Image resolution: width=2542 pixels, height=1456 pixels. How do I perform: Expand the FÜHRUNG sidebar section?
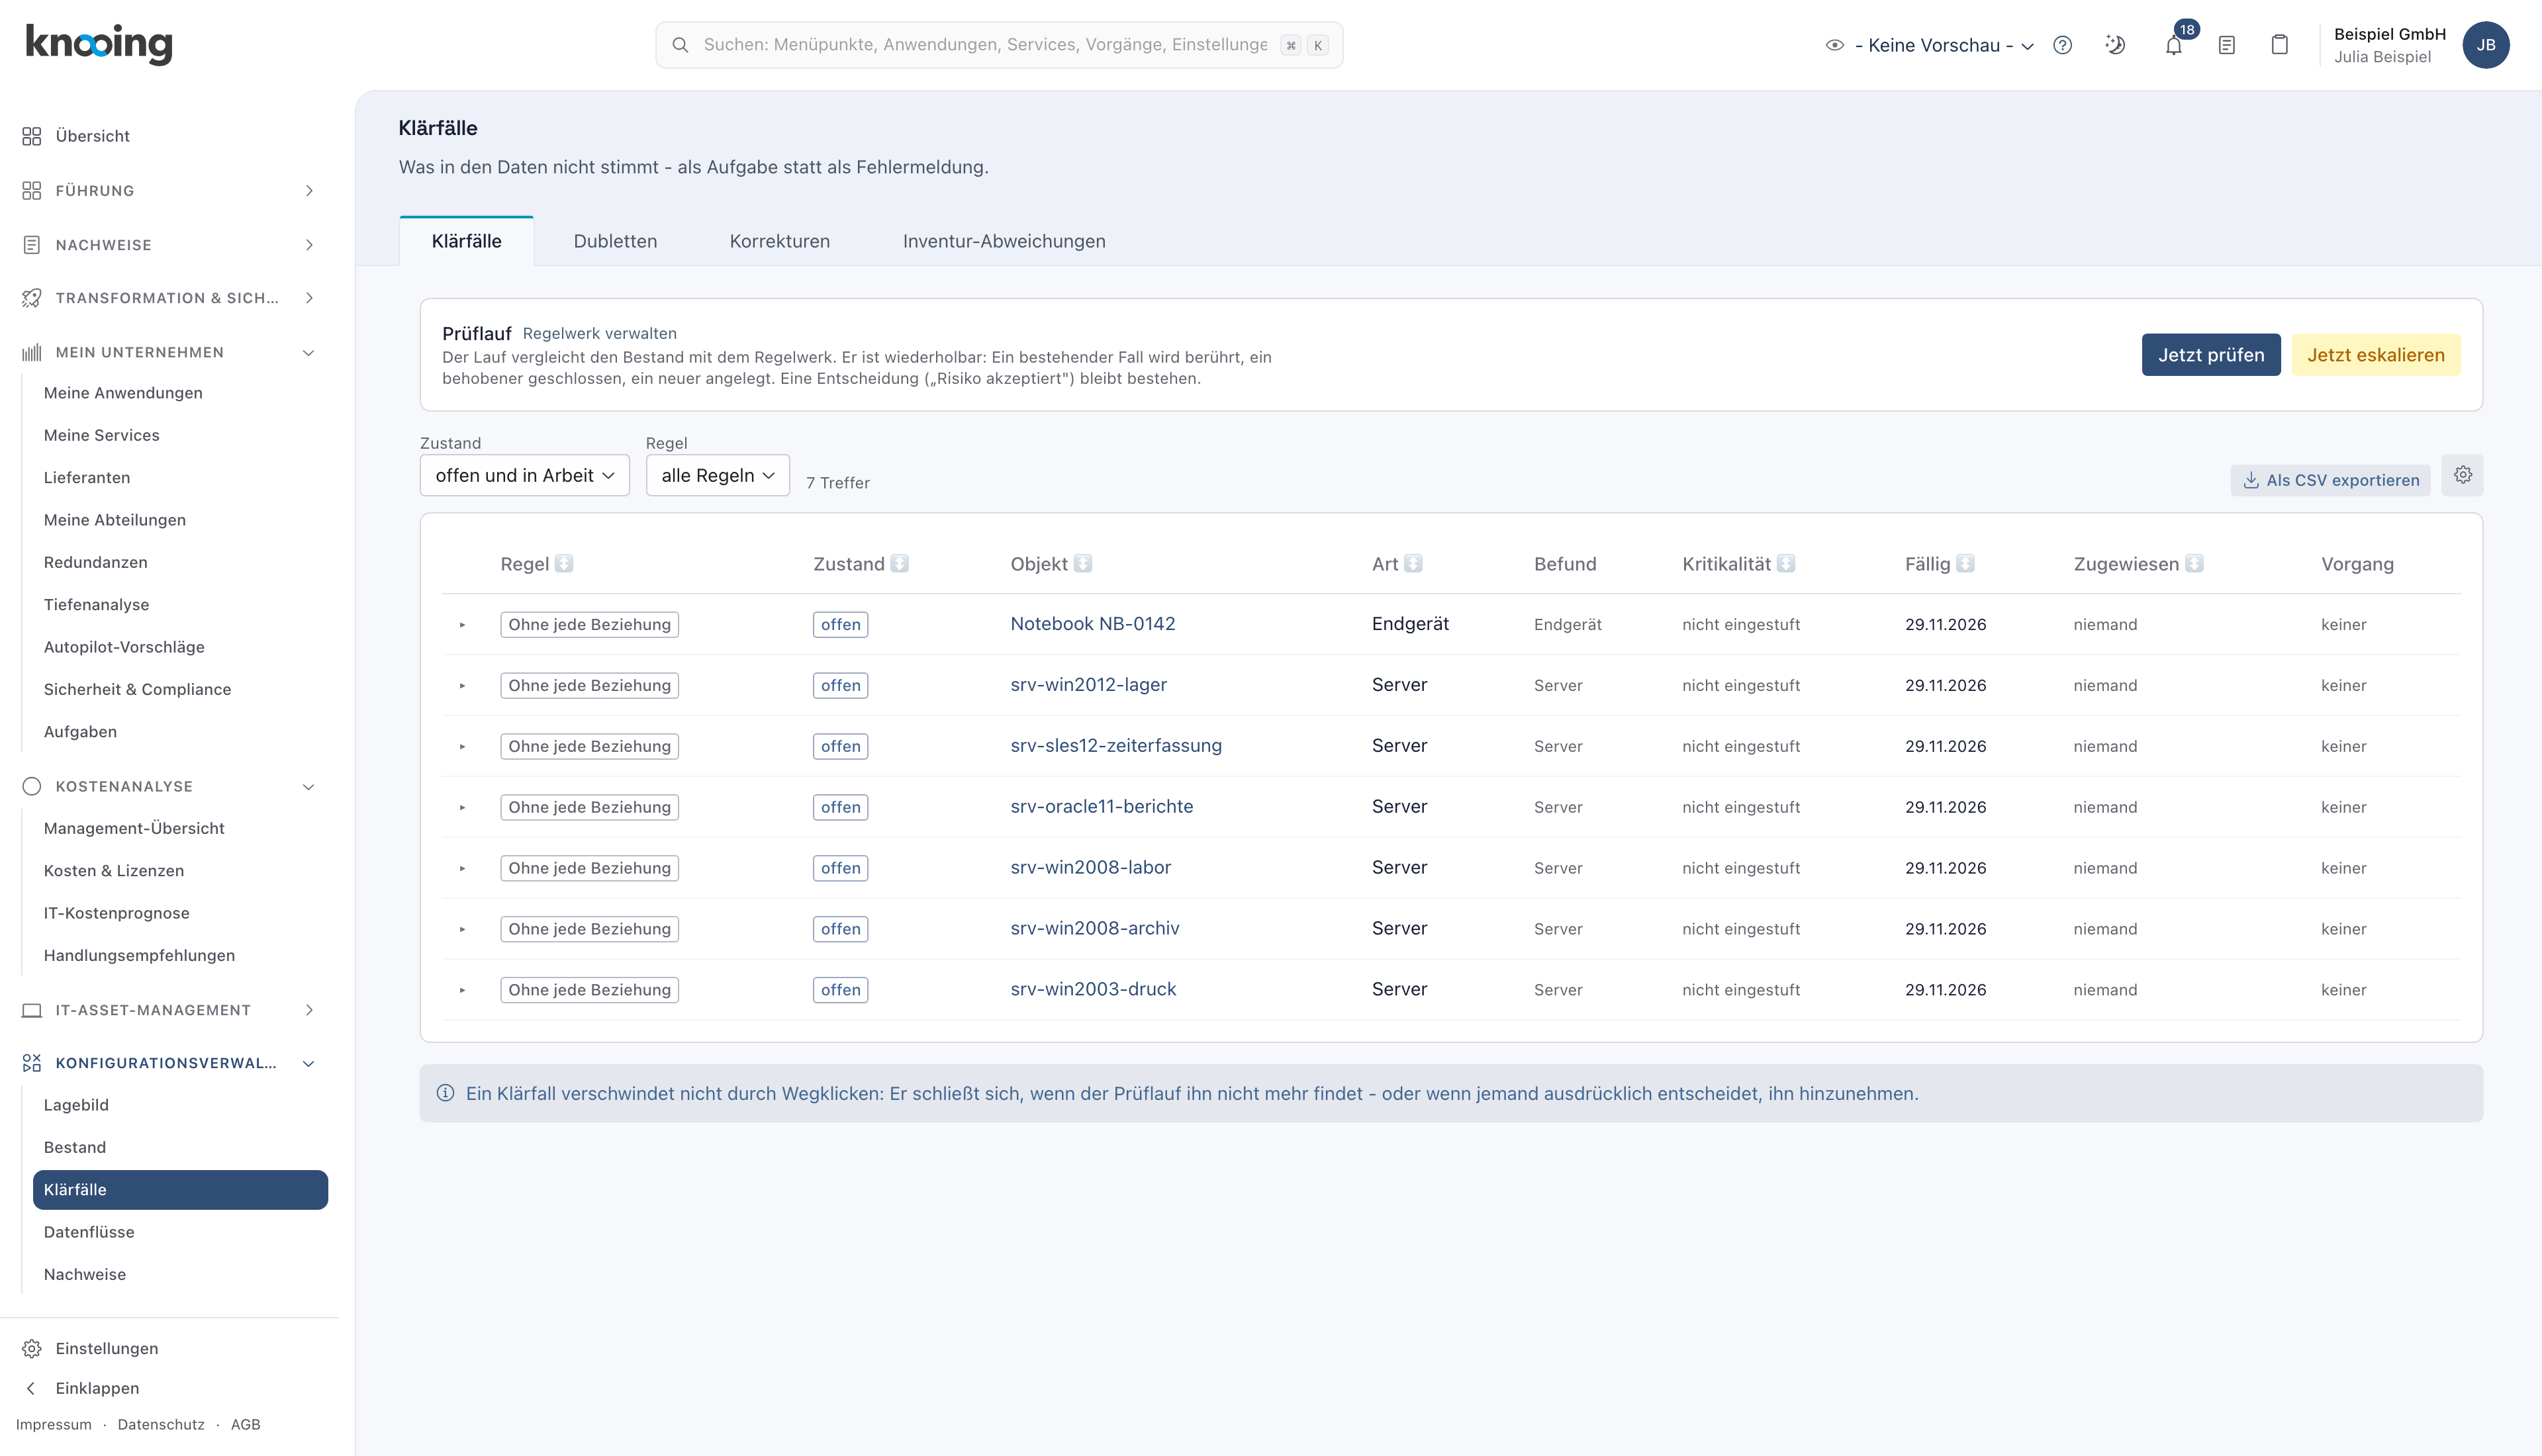(x=168, y=190)
